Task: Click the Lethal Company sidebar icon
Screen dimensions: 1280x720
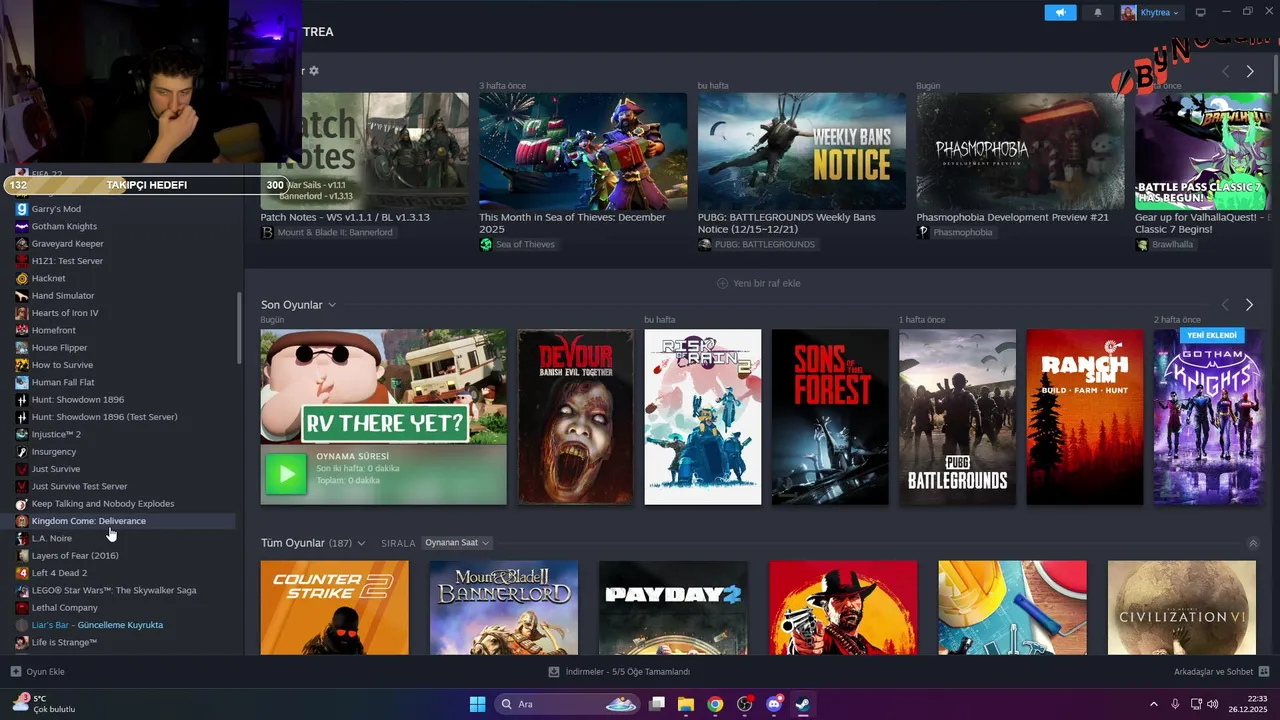Action: click(22, 607)
